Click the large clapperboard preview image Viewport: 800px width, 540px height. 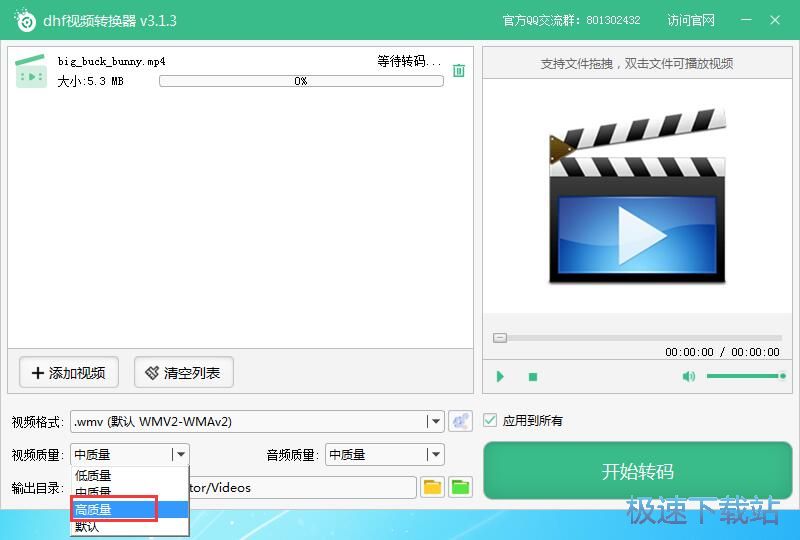[638, 195]
